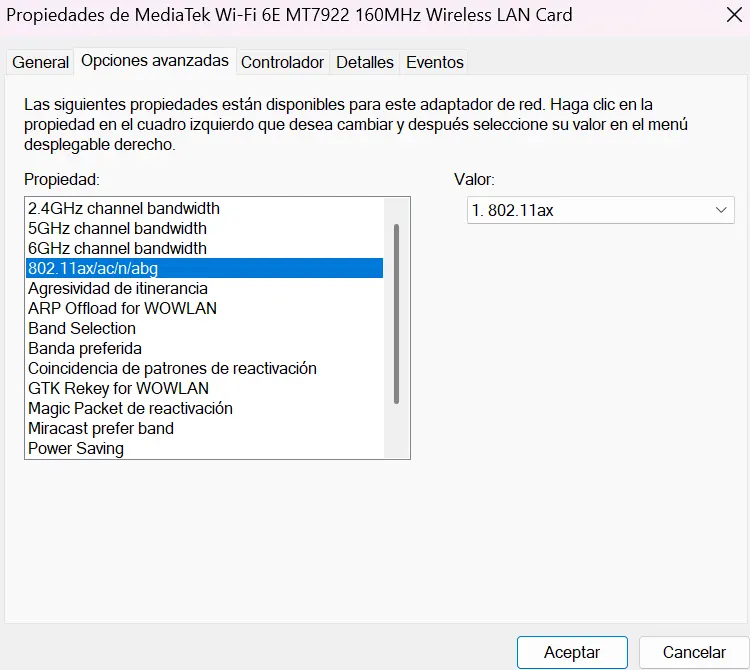Pick GTK Rekey for WOWLAN
The width and height of the screenshot is (750, 670).
[x=205, y=388]
